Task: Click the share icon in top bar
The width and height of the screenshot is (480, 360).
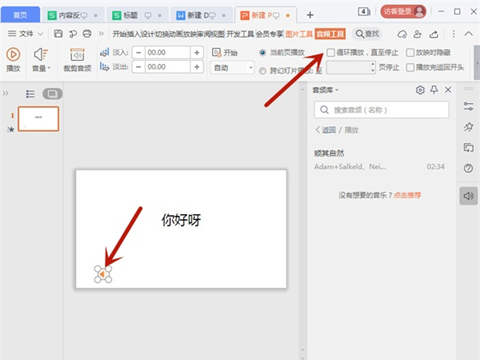Action: click(434, 34)
